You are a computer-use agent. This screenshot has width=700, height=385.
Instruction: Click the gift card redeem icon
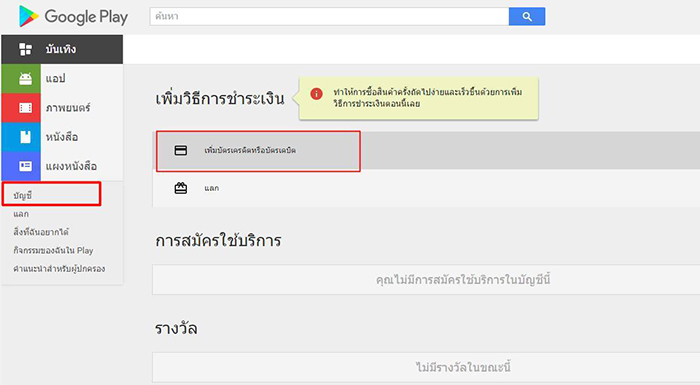click(x=181, y=188)
